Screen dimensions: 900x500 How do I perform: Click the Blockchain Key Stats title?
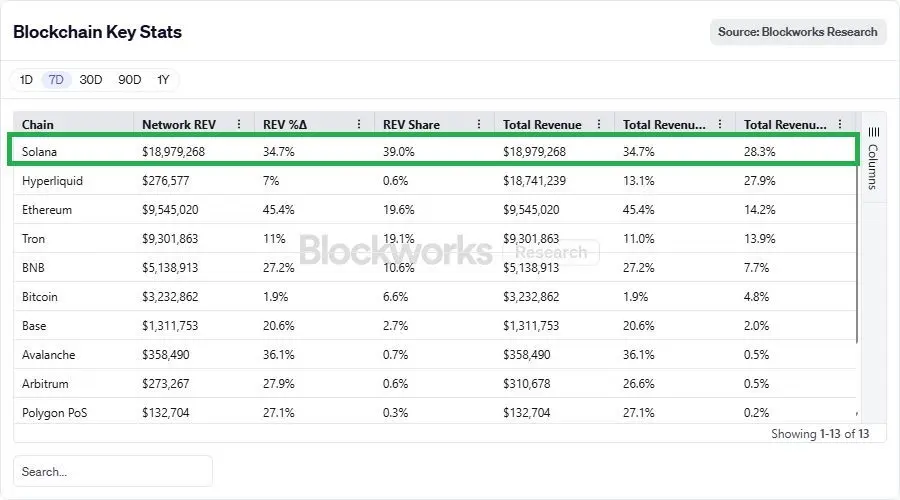(x=98, y=32)
